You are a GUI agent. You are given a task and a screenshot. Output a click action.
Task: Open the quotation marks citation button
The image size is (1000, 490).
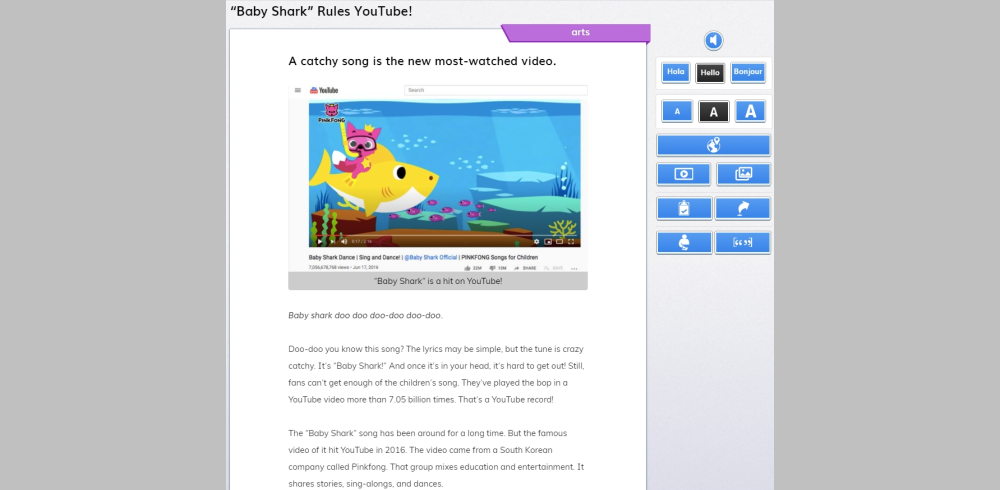coord(742,242)
